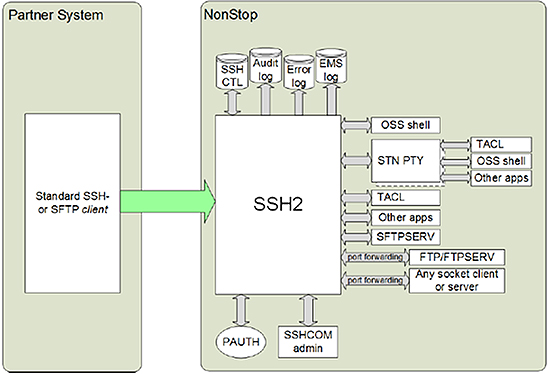The width and height of the screenshot is (550, 374).
Task: Click the Other apps box right of STN PTY
Action: tap(501, 178)
